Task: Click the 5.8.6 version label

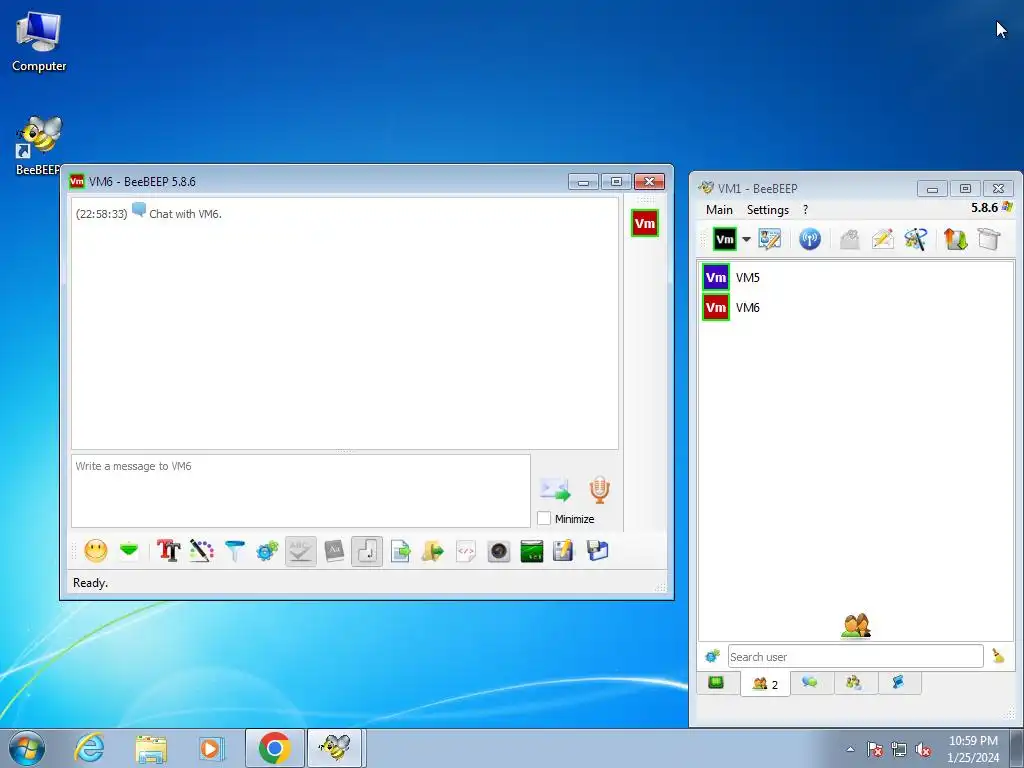Action: [984, 208]
